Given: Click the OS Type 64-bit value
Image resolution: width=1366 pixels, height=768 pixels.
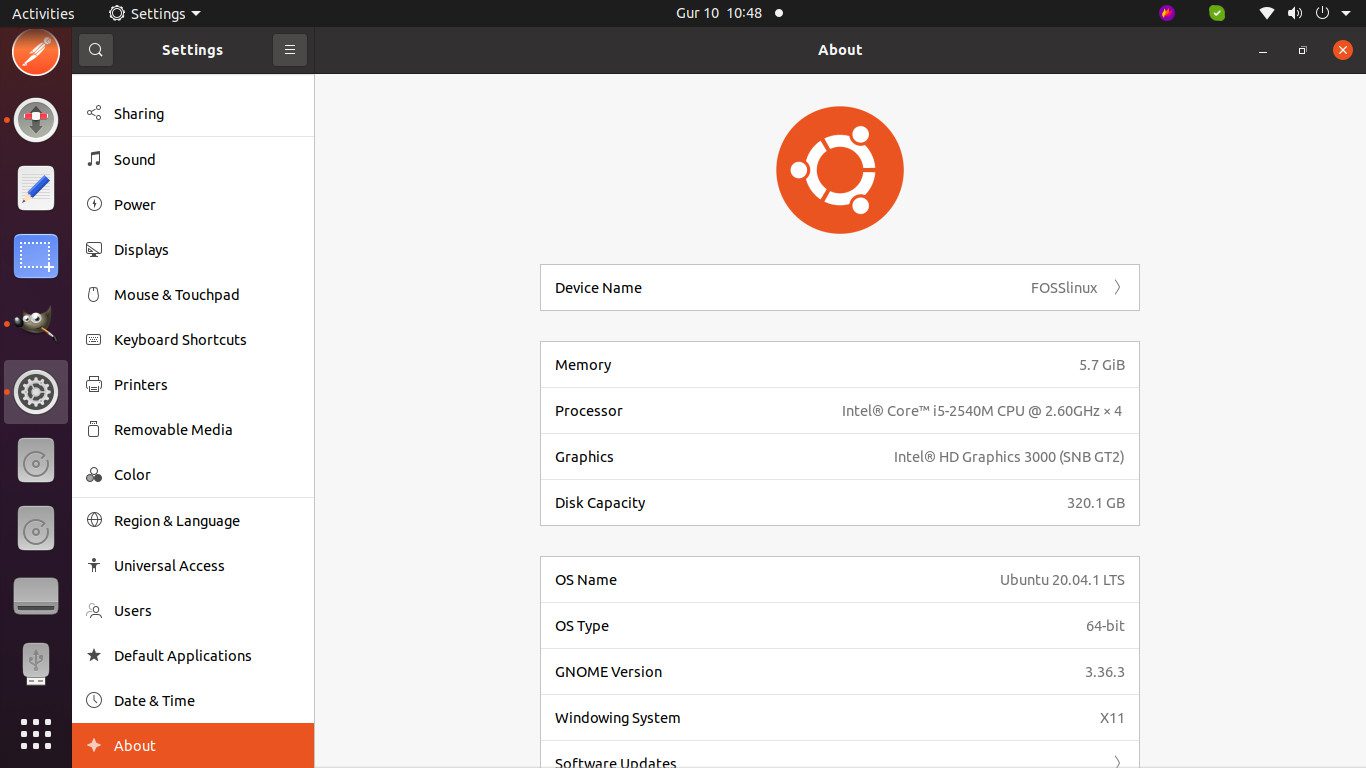Looking at the screenshot, I should [x=1105, y=626].
